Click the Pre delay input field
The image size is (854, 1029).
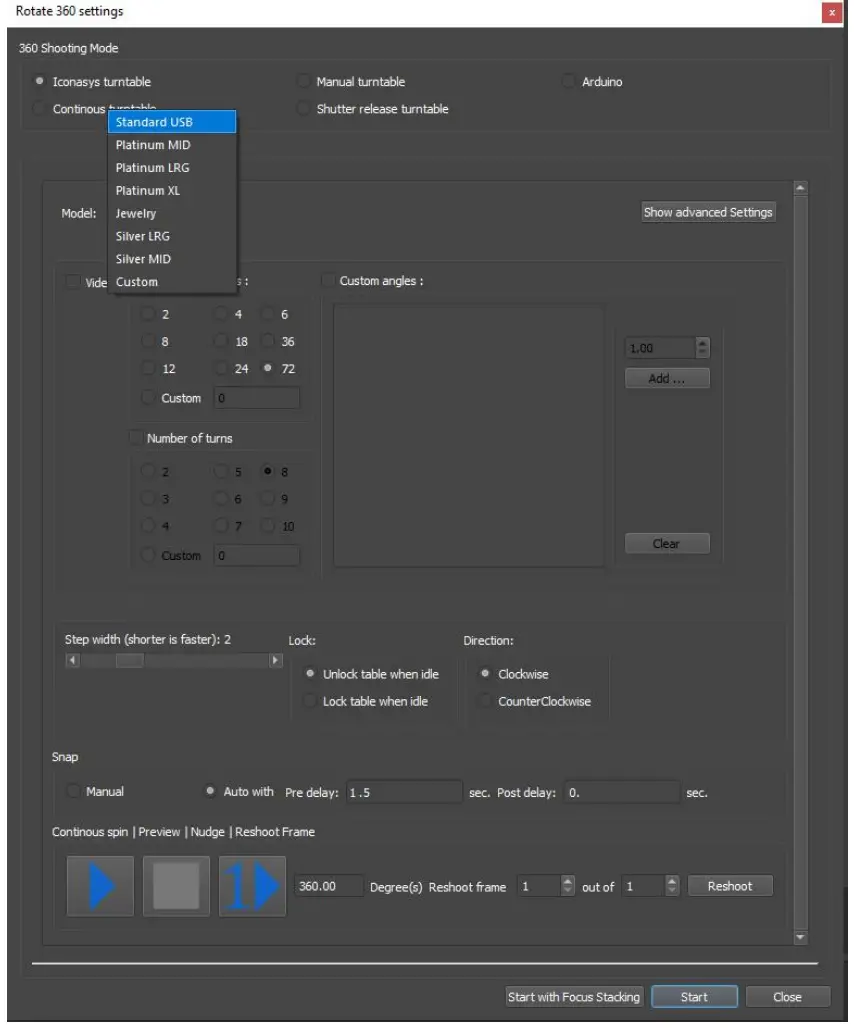tap(404, 792)
